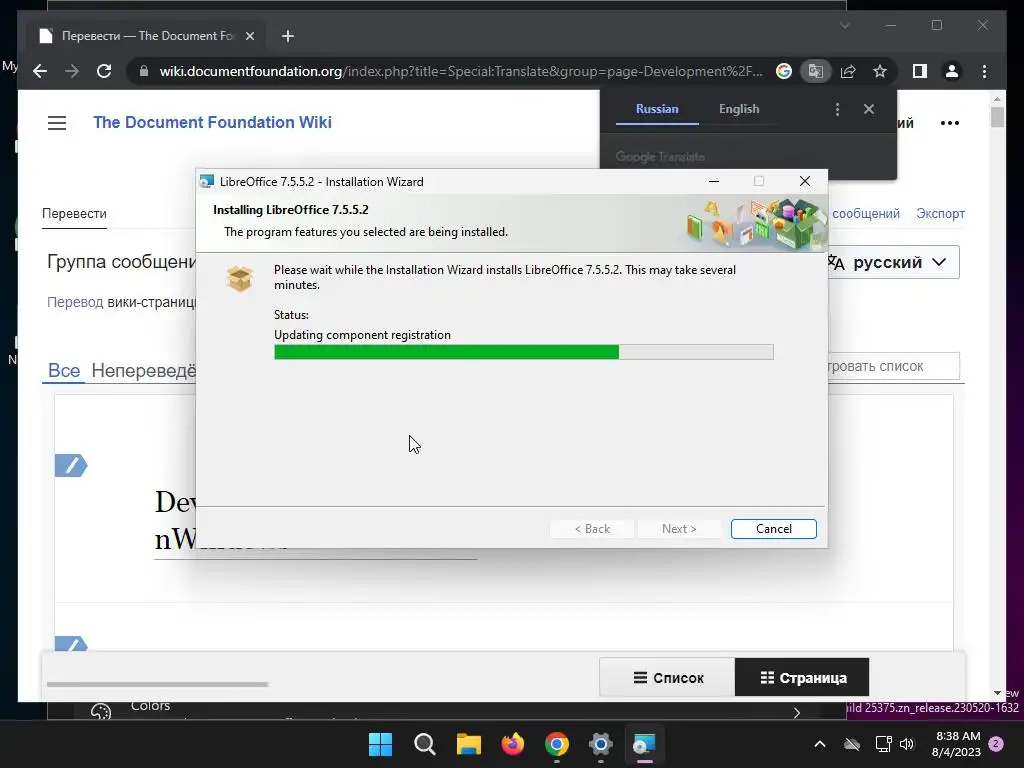Toggle Chrome side panel

click(x=920, y=71)
